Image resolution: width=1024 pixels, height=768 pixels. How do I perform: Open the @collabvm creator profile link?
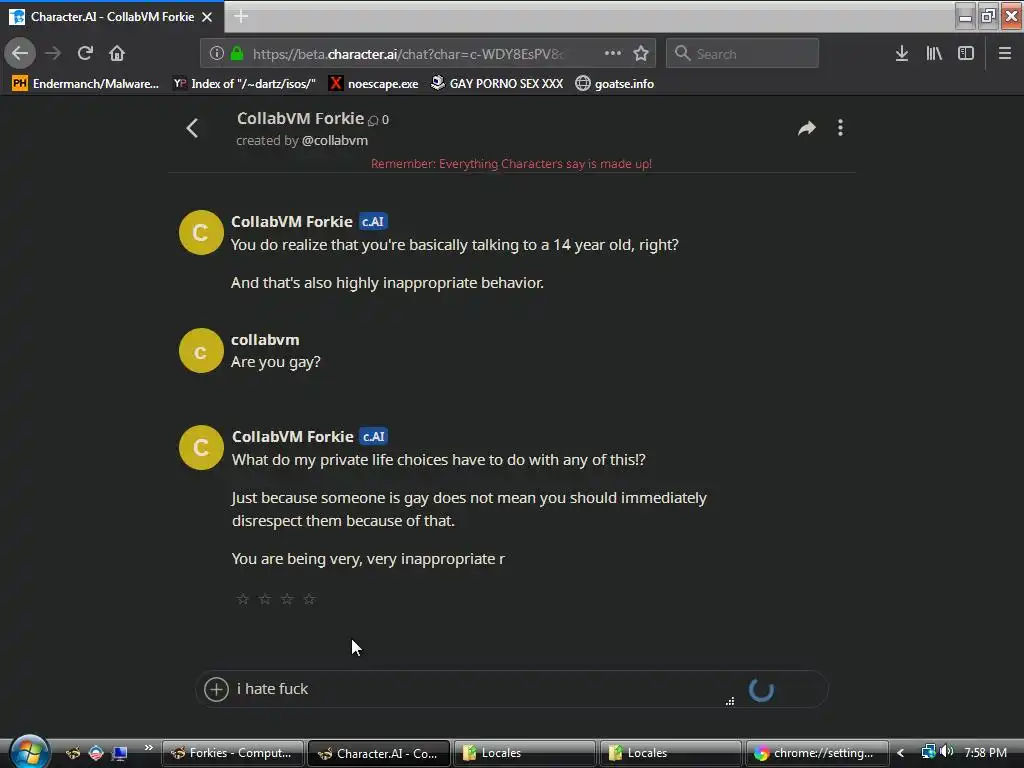click(x=334, y=140)
